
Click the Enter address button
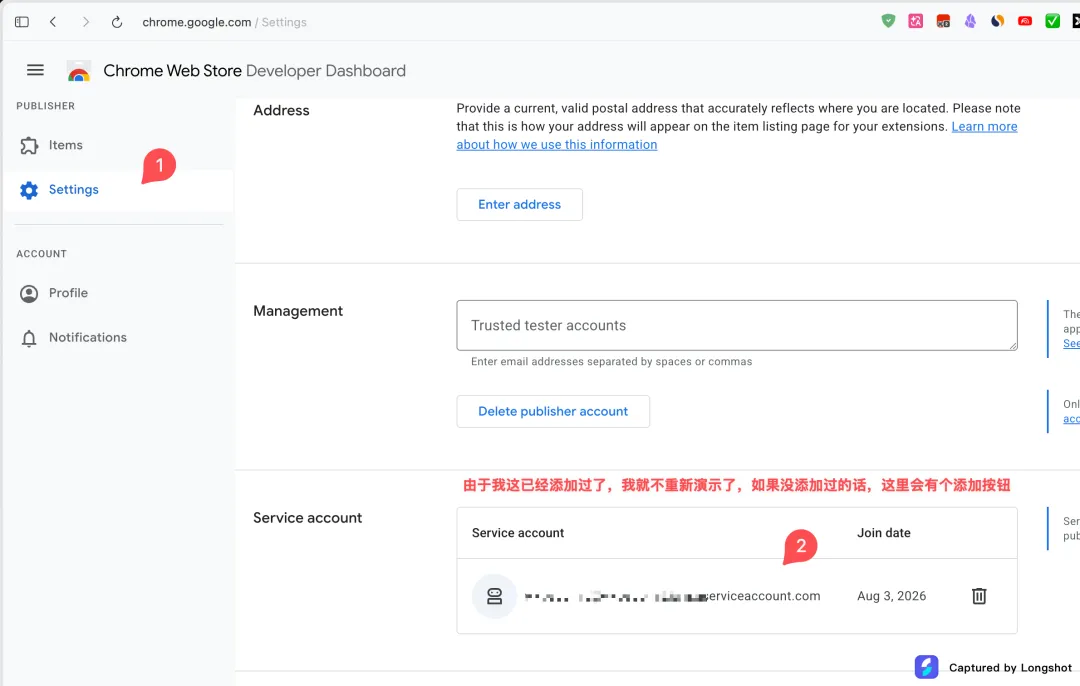point(519,205)
